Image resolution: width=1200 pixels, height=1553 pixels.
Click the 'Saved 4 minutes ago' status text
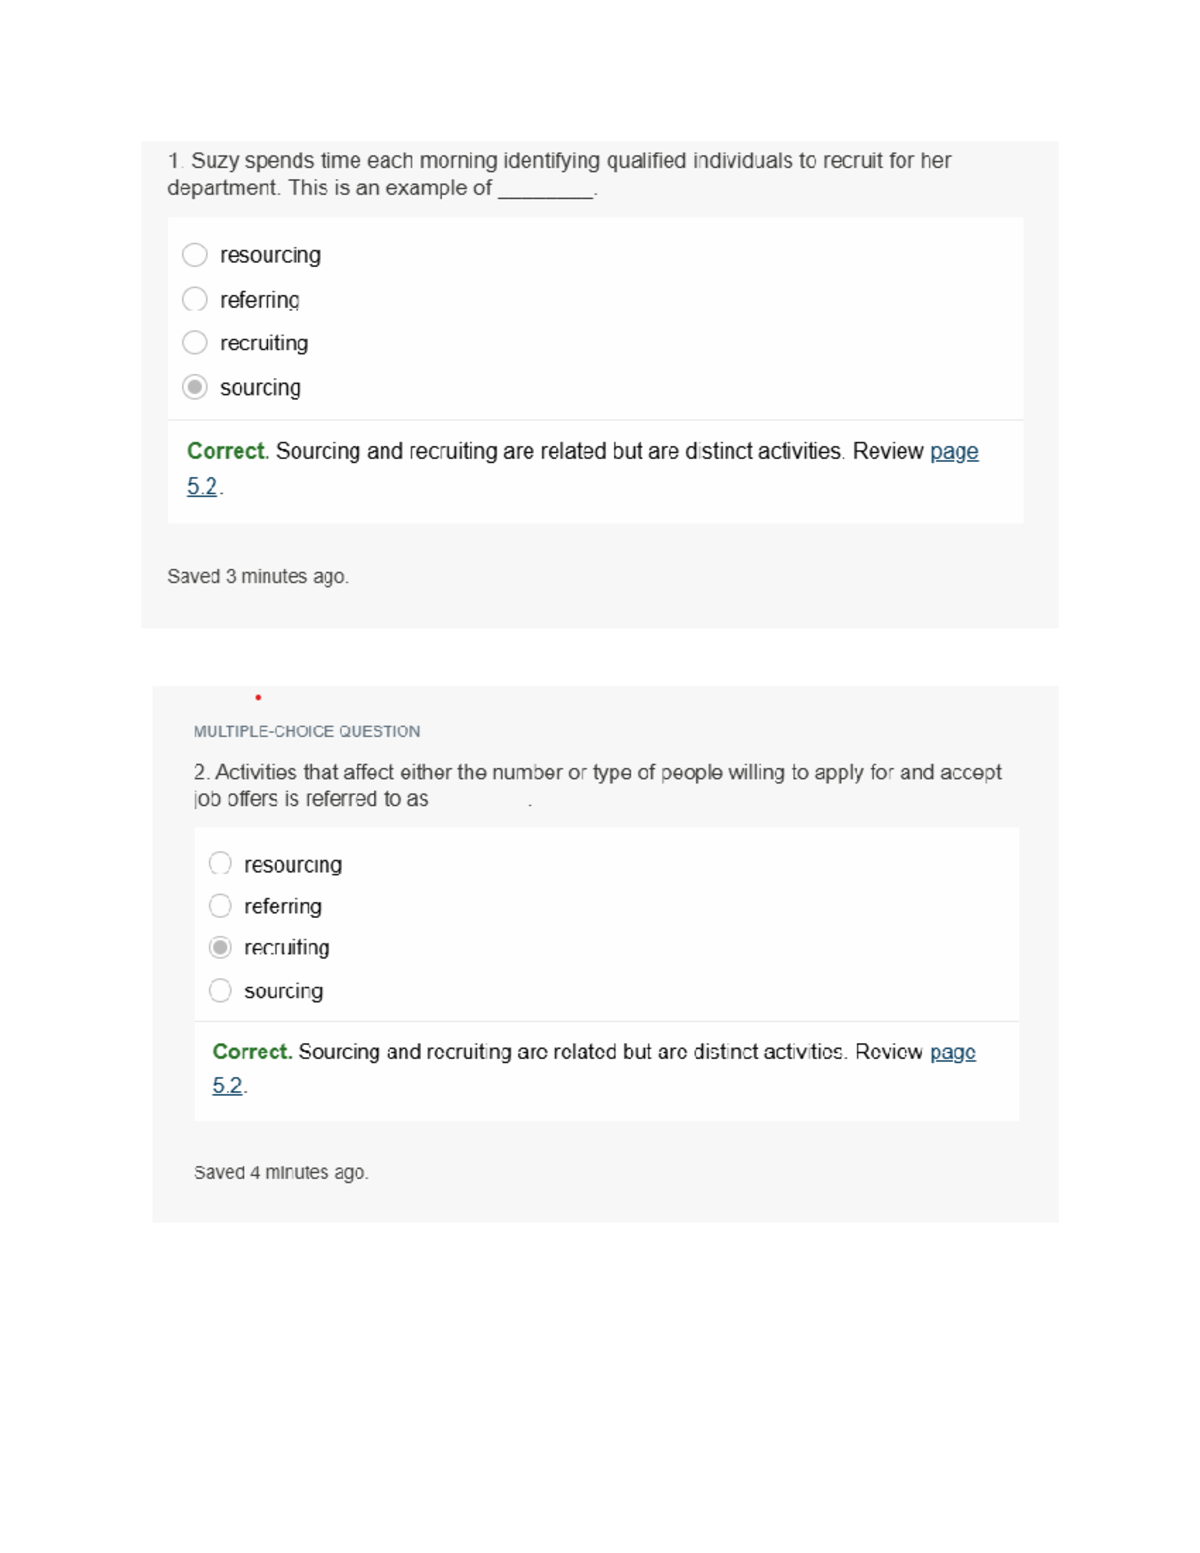[281, 1172]
